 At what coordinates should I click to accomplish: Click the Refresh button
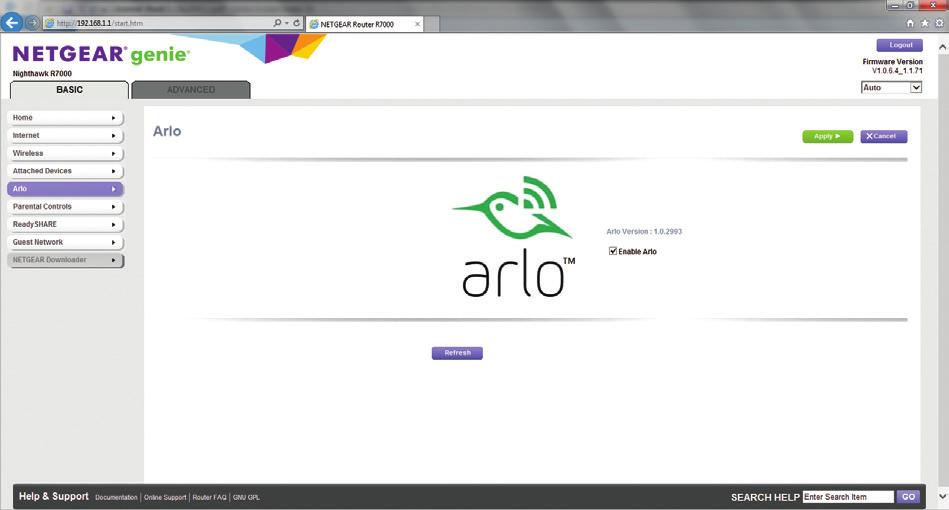click(457, 353)
